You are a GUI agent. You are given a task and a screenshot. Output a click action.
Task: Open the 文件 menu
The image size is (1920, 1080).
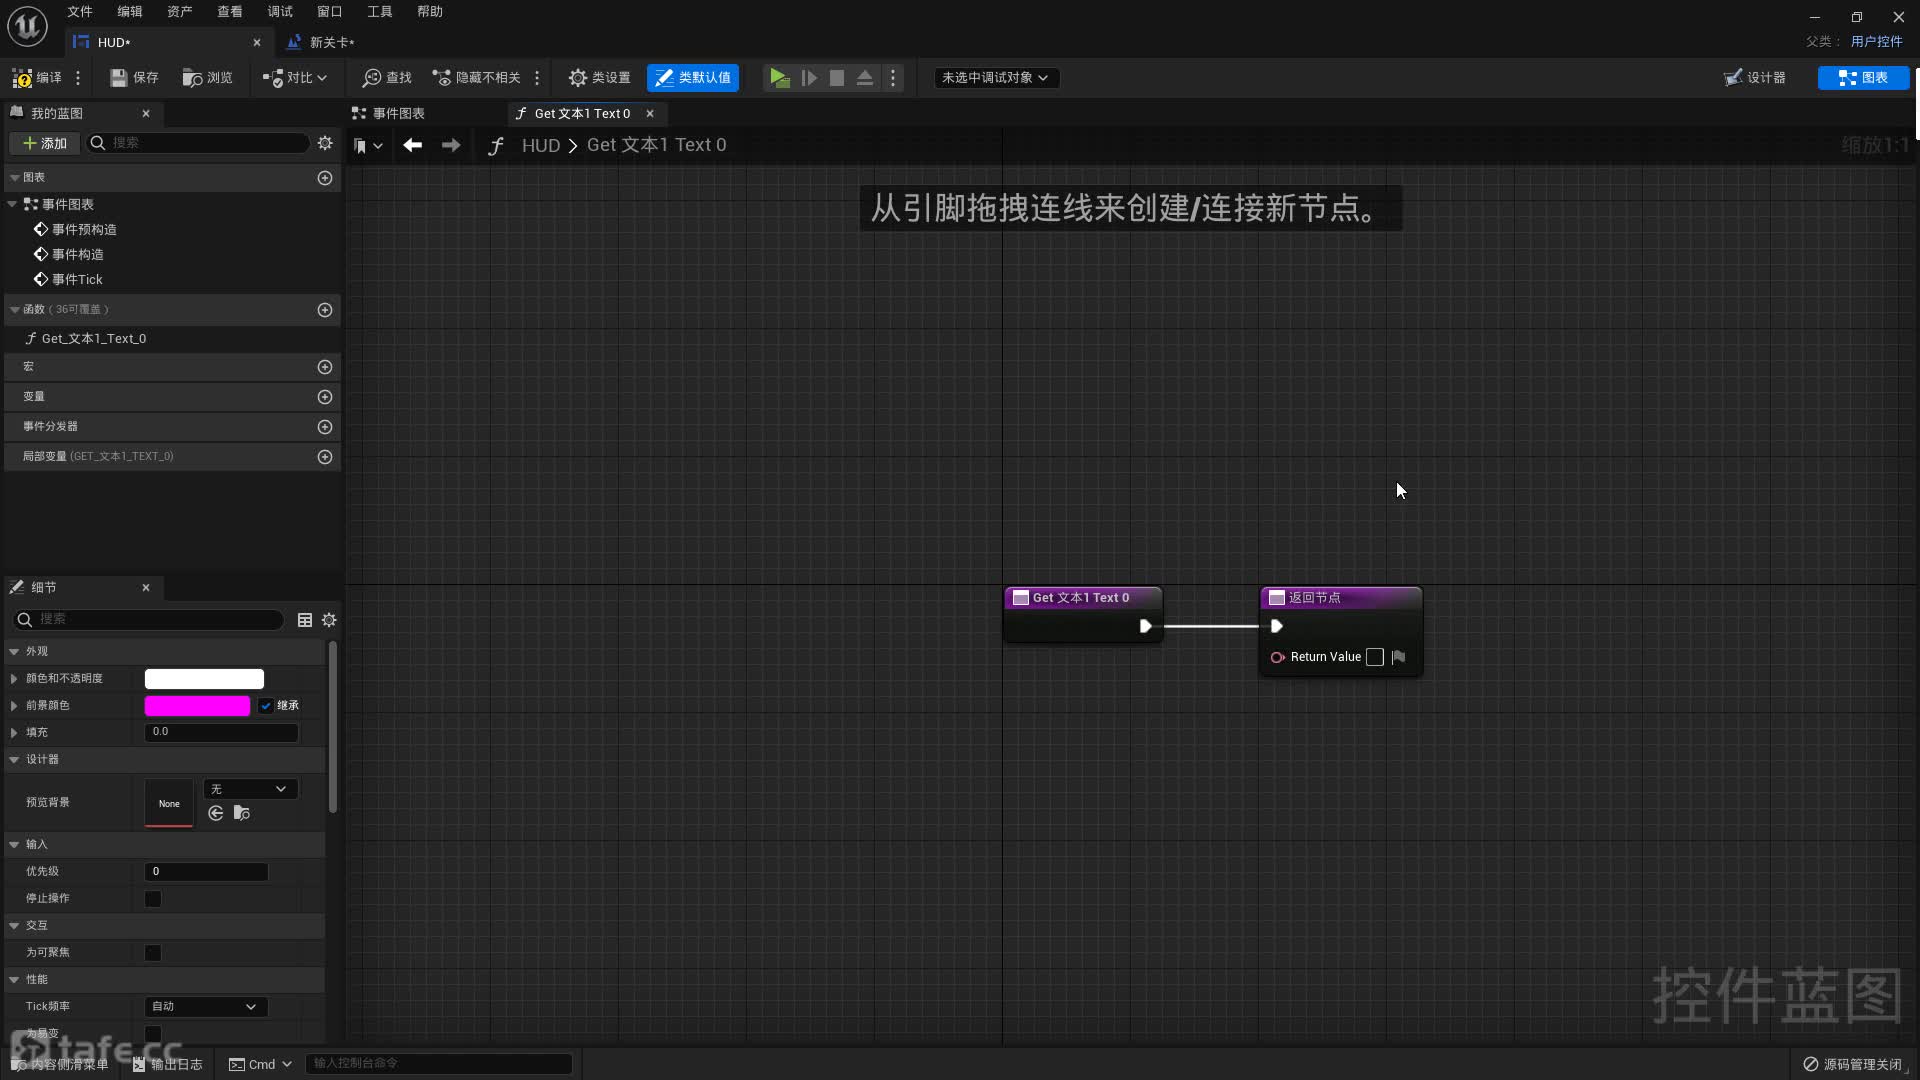pos(80,11)
